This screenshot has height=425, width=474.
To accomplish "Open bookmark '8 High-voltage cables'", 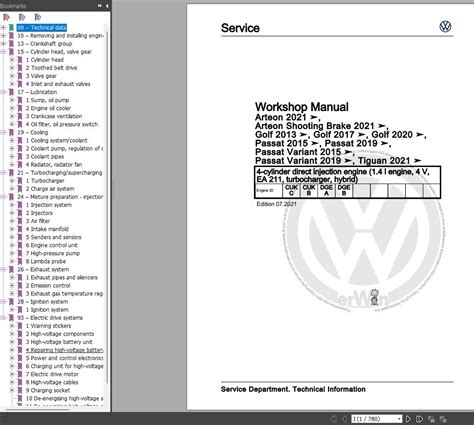I will [x=52, y=382].
